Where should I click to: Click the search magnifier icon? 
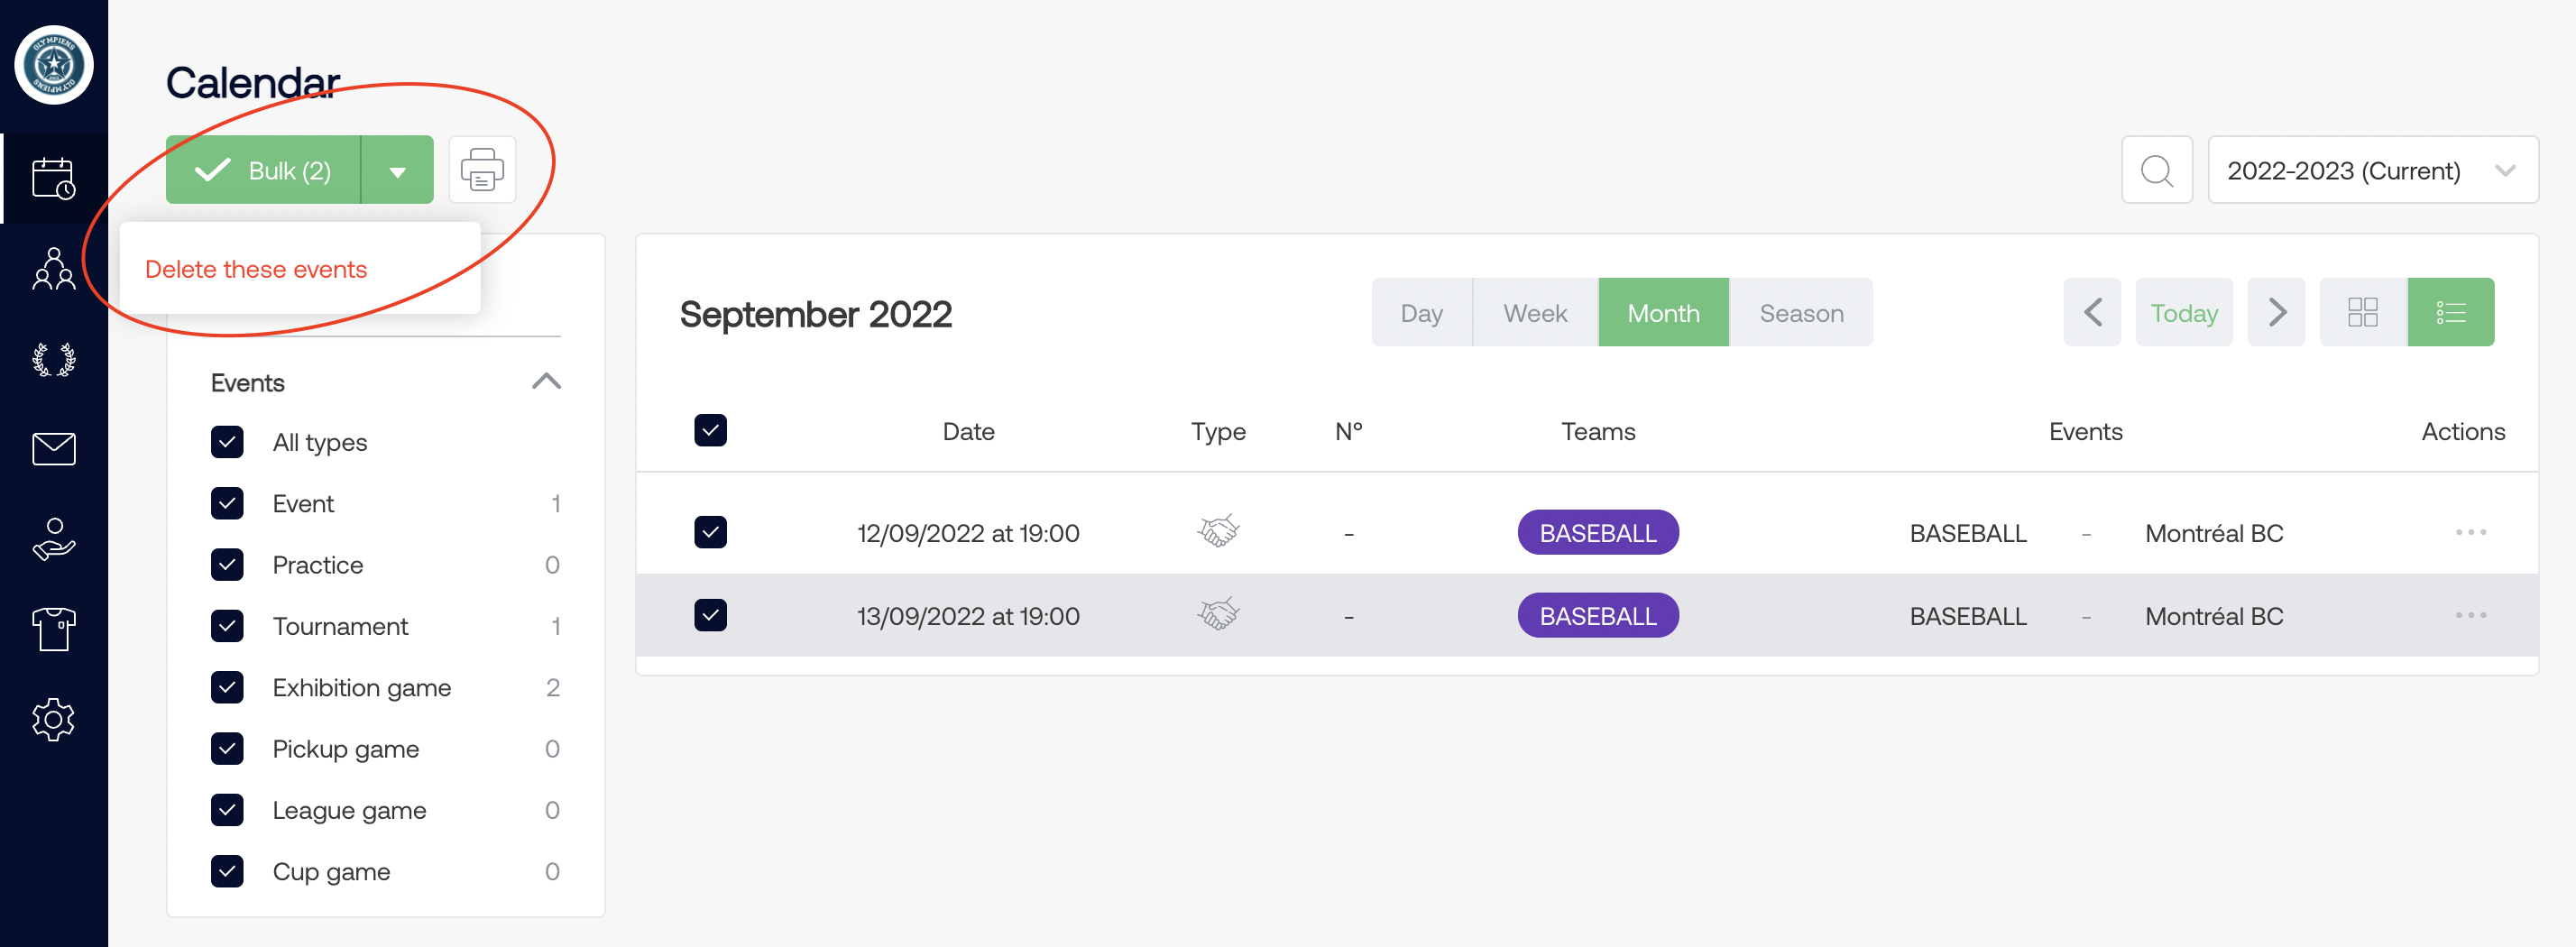point(2156,171)
